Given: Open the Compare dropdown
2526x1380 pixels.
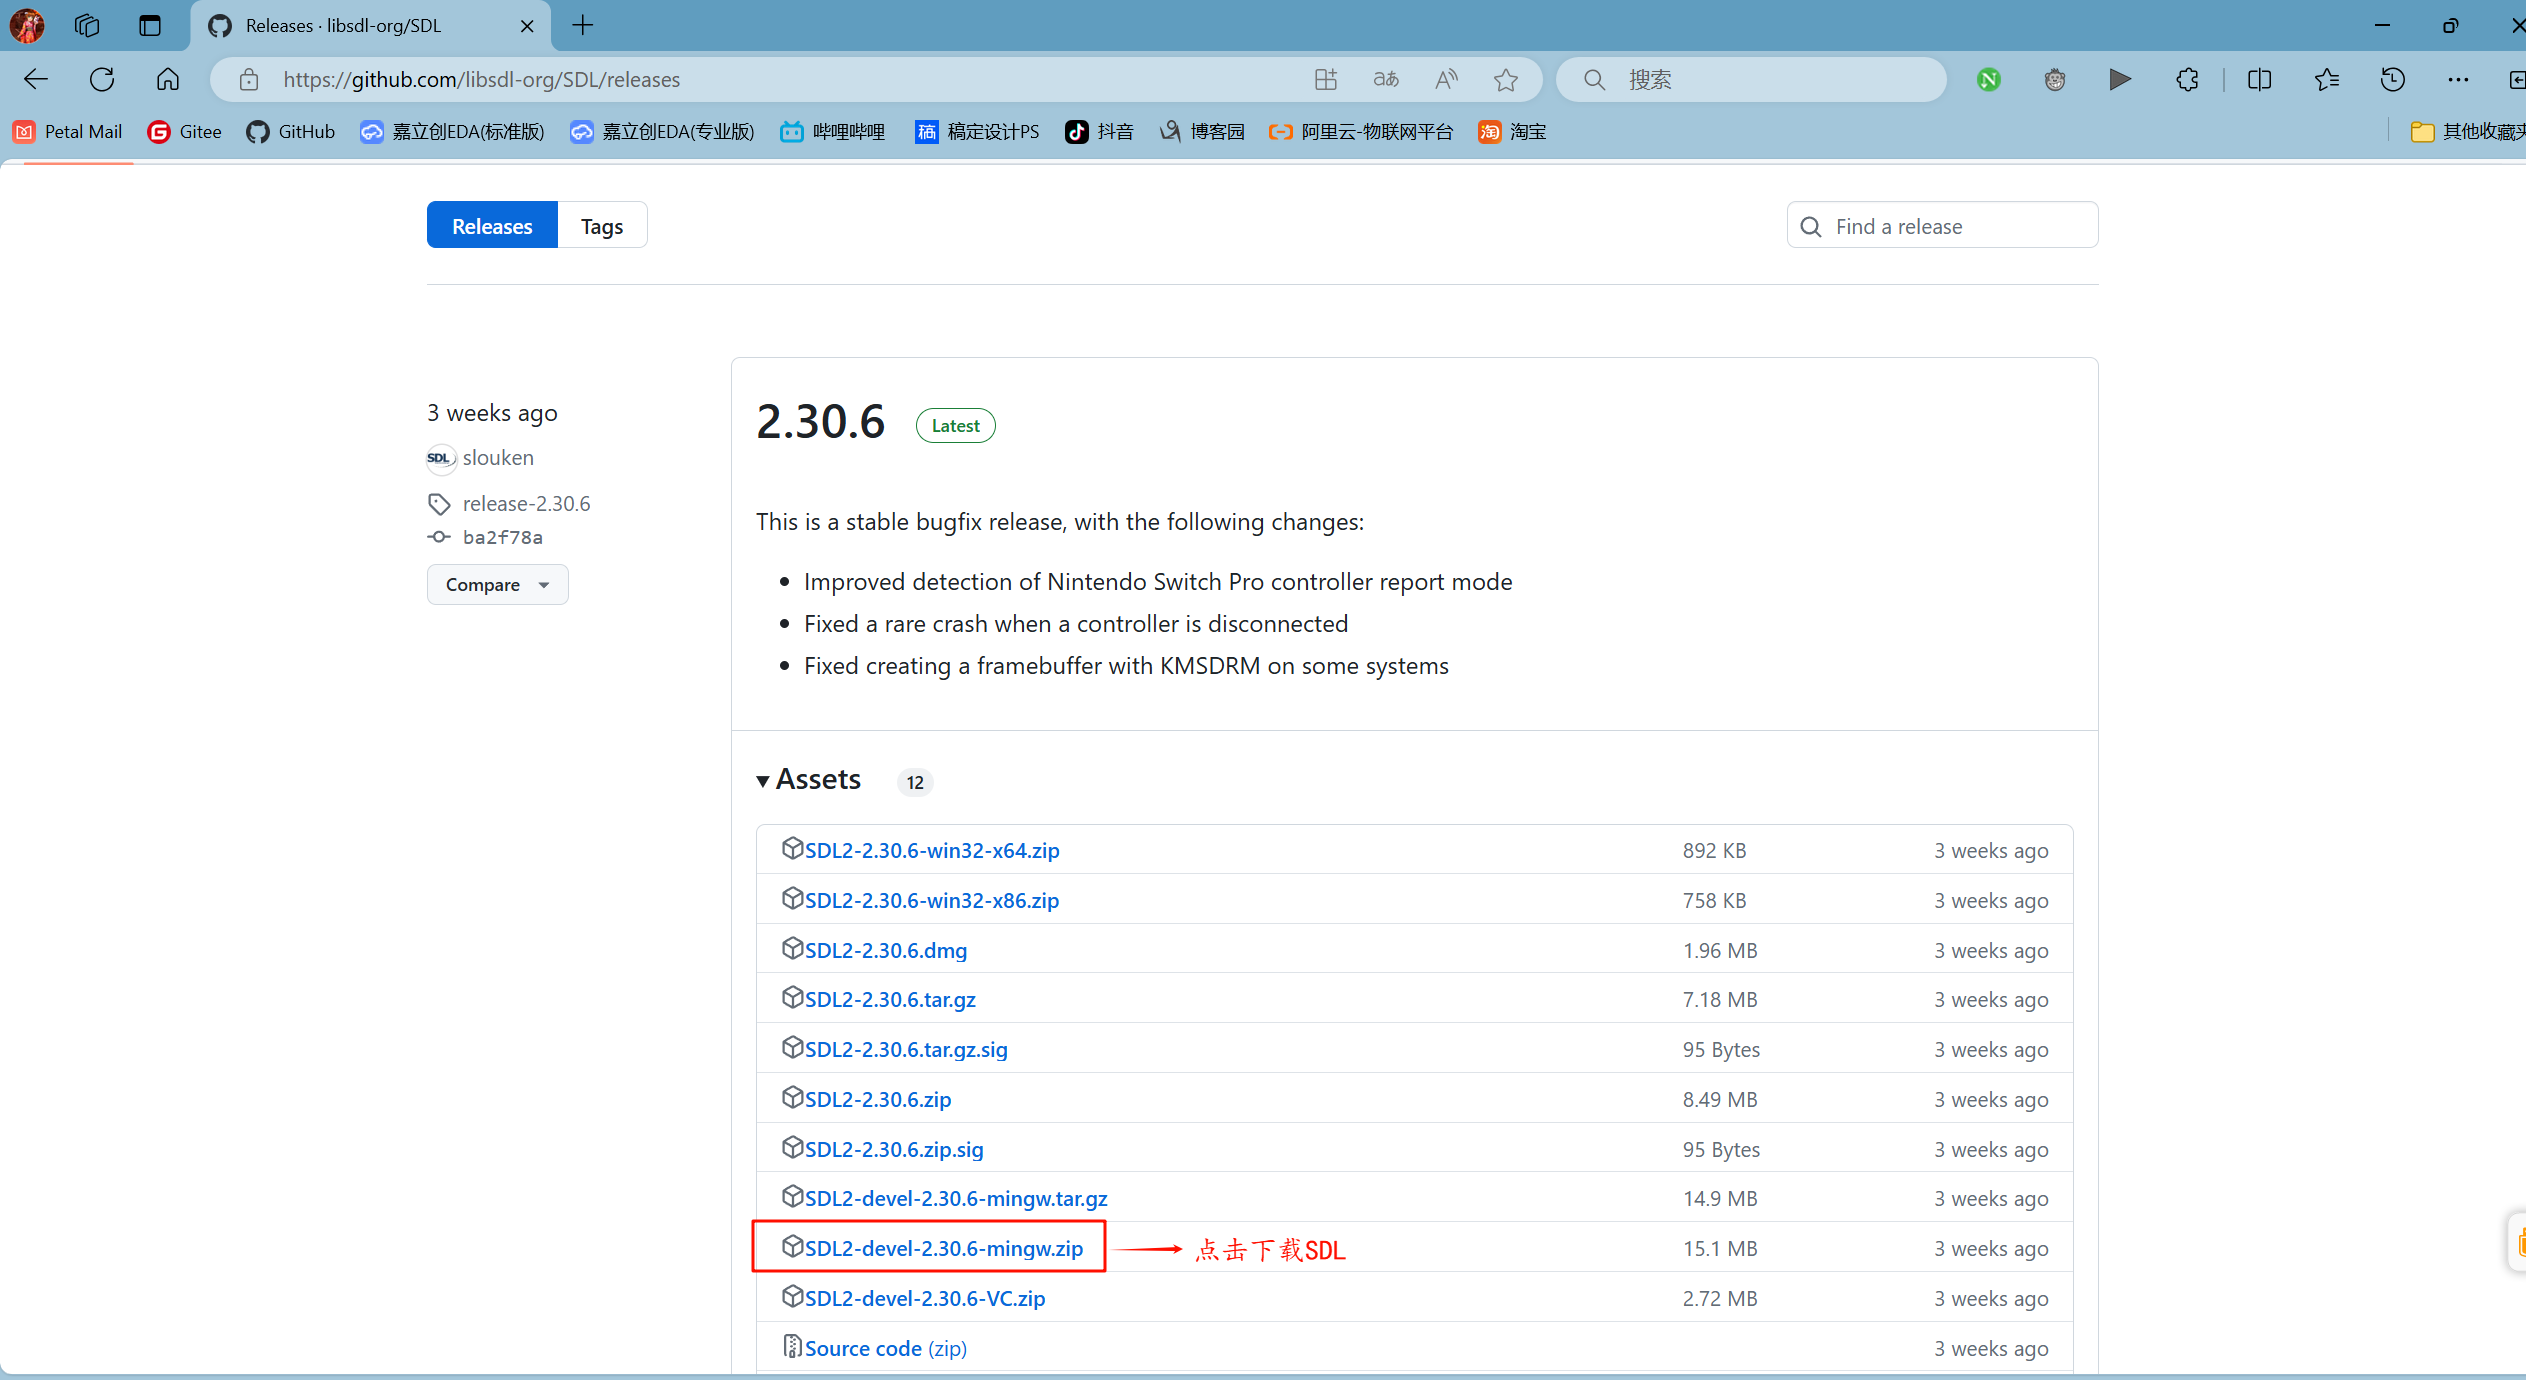Looking at the screenshot, I should 498,584.
